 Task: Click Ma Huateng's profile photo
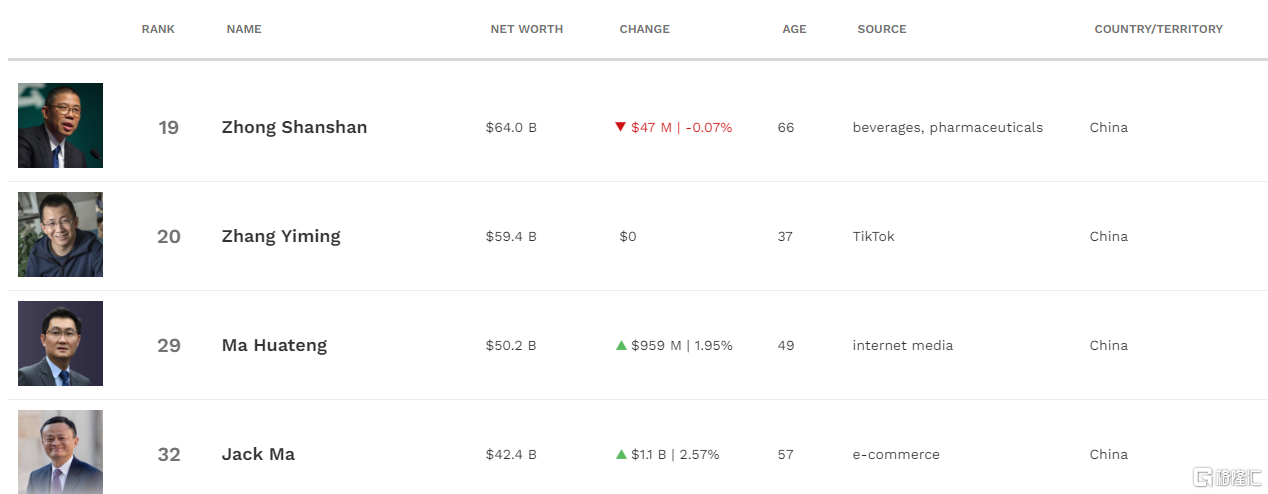[60, 343]
